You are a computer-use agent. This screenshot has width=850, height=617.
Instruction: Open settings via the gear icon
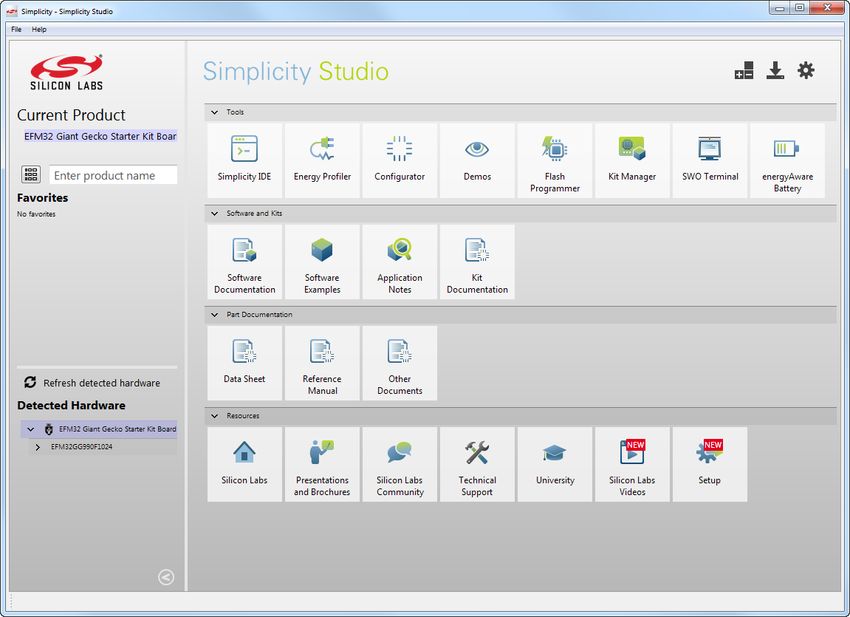(806, 70)
